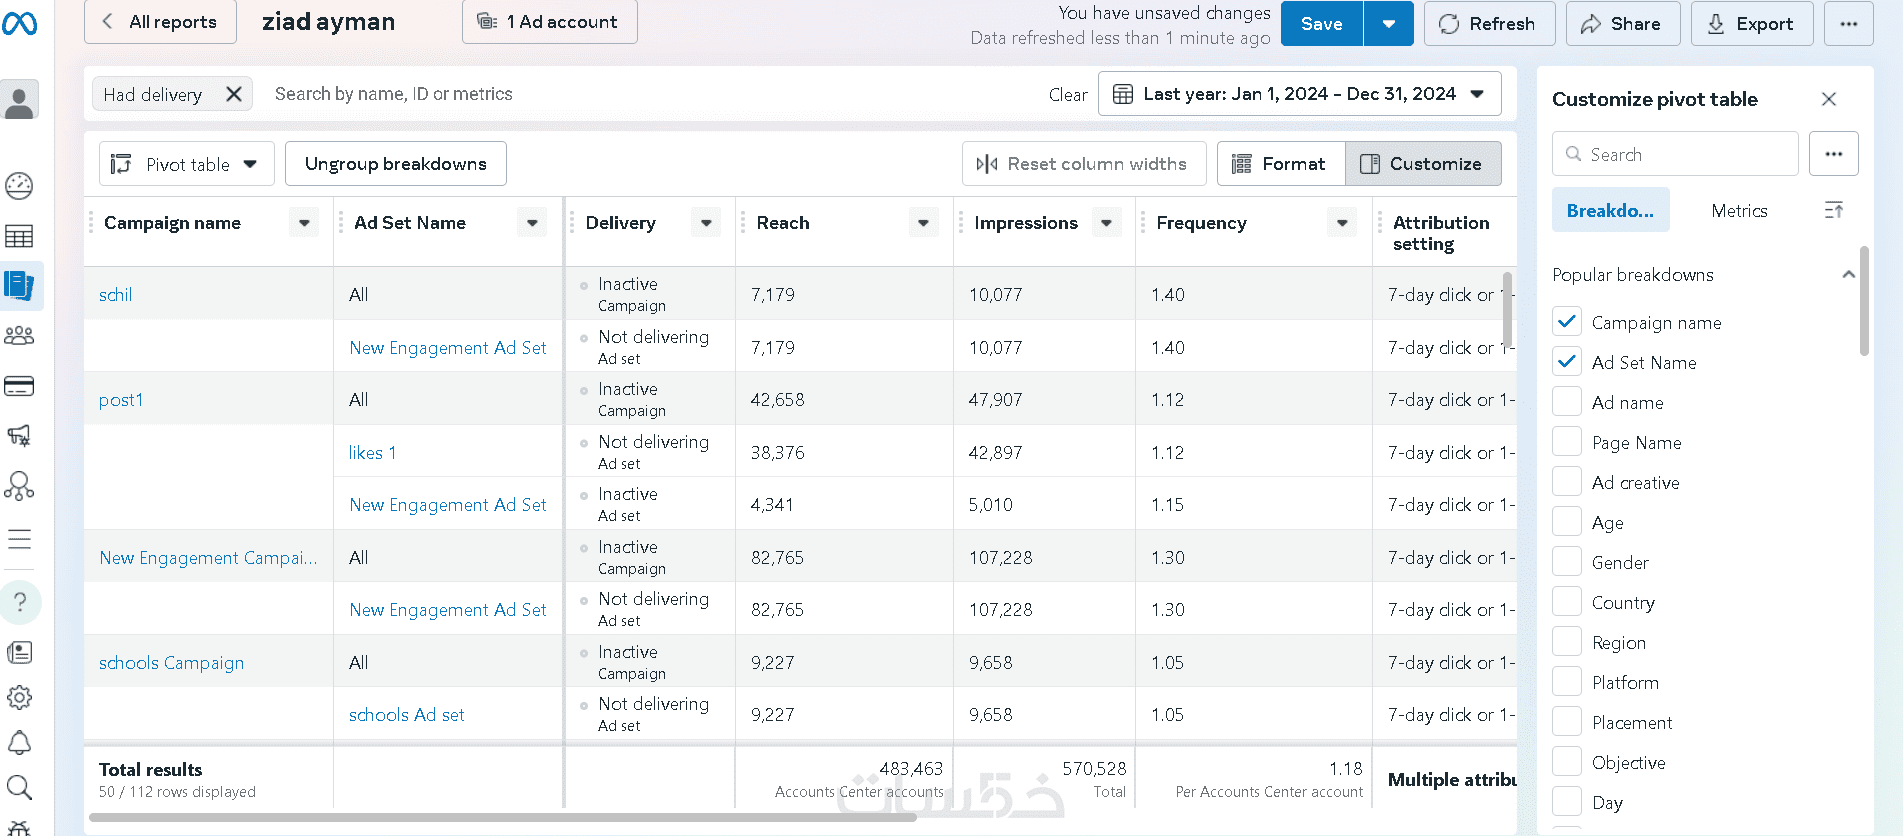Open the help question mark icon

coord(19,602)
